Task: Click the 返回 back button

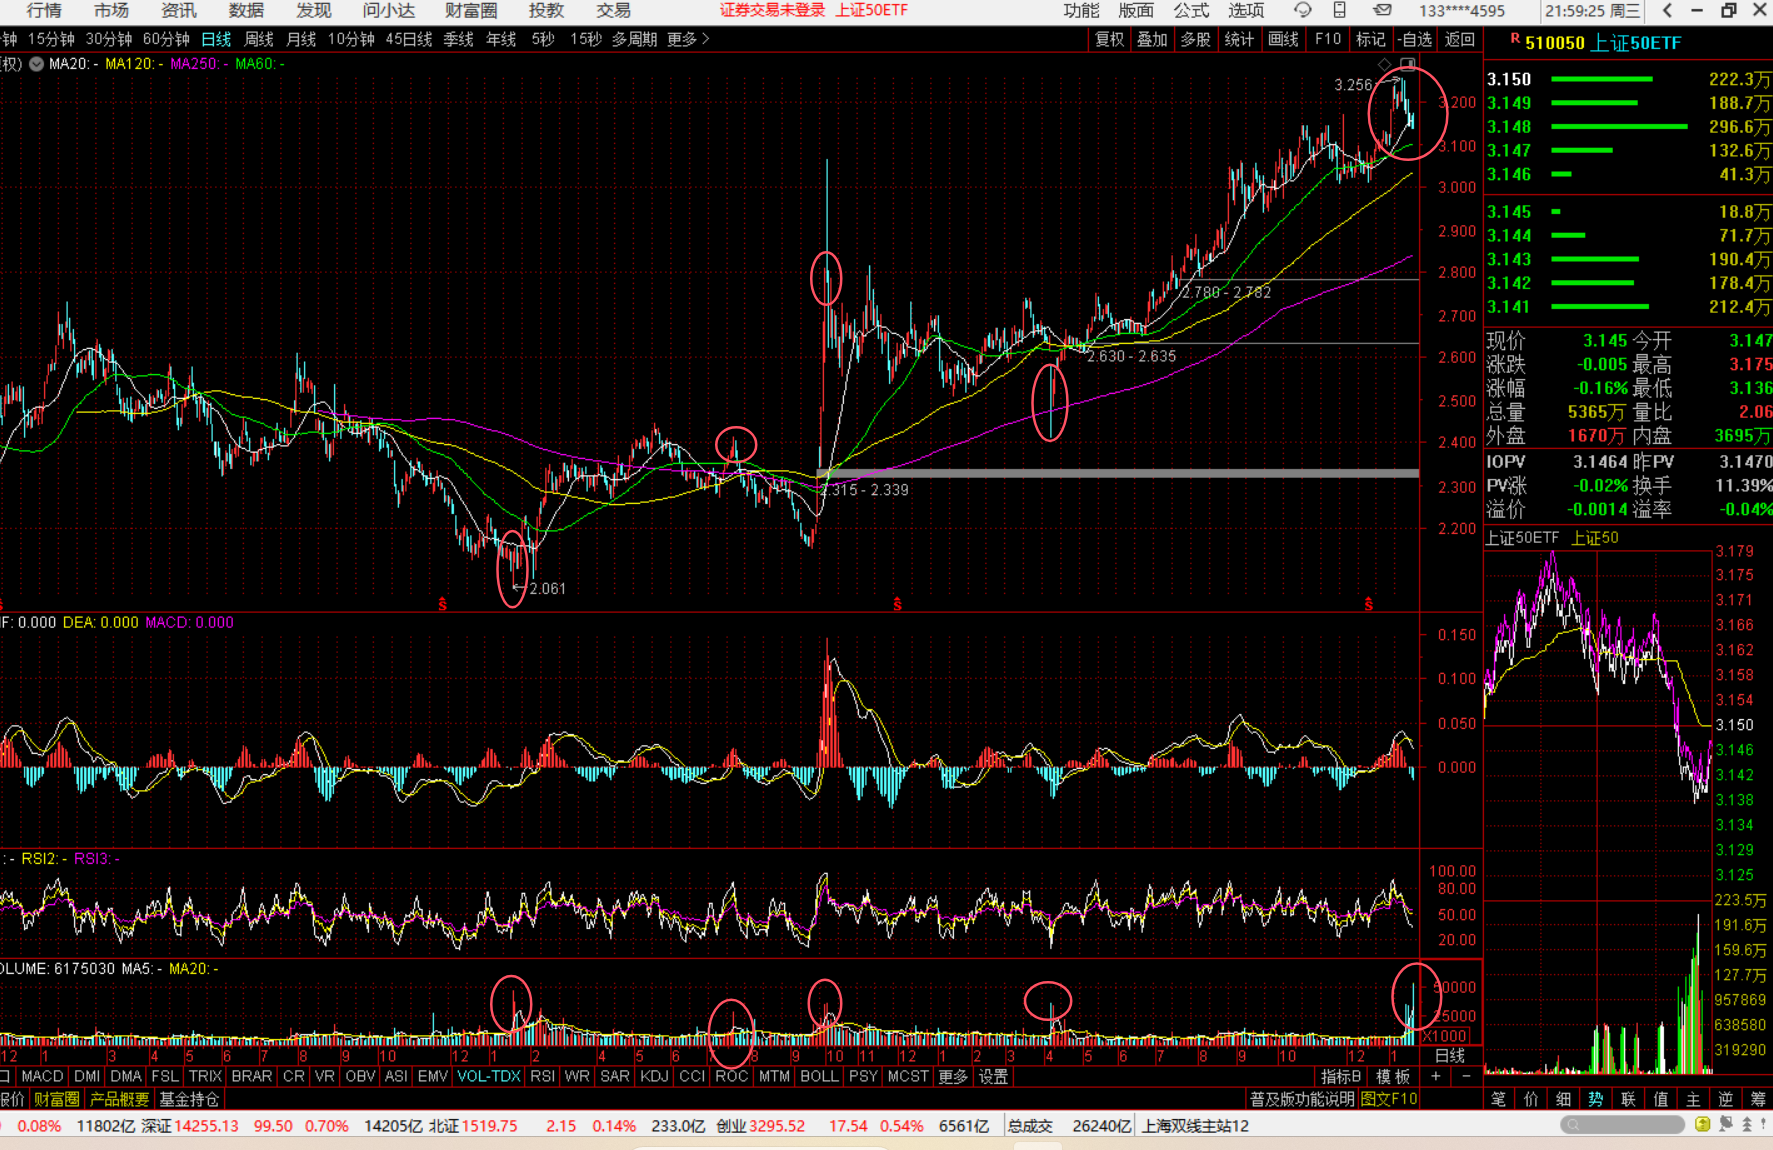Action: point(1460,39)
